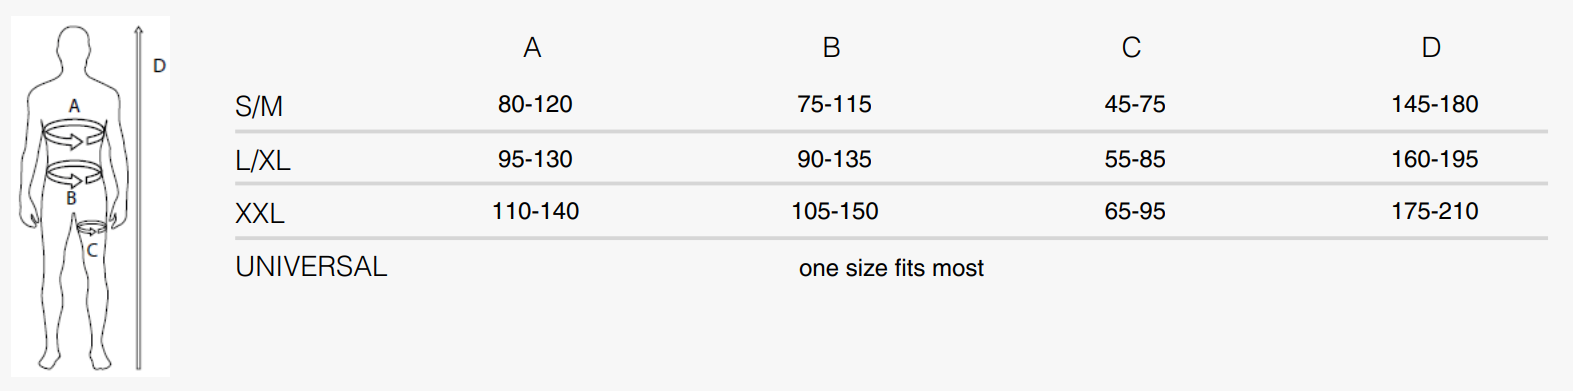Click the UNIVERSAL size row label
This screenshot has width=1573, height=391.
[311, 267]
